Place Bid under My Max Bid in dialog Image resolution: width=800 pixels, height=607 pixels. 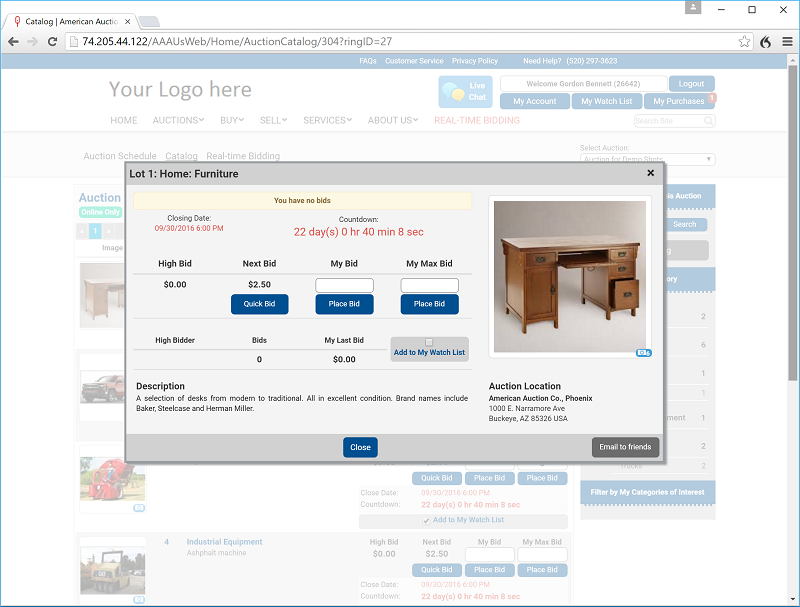[430, 304]
